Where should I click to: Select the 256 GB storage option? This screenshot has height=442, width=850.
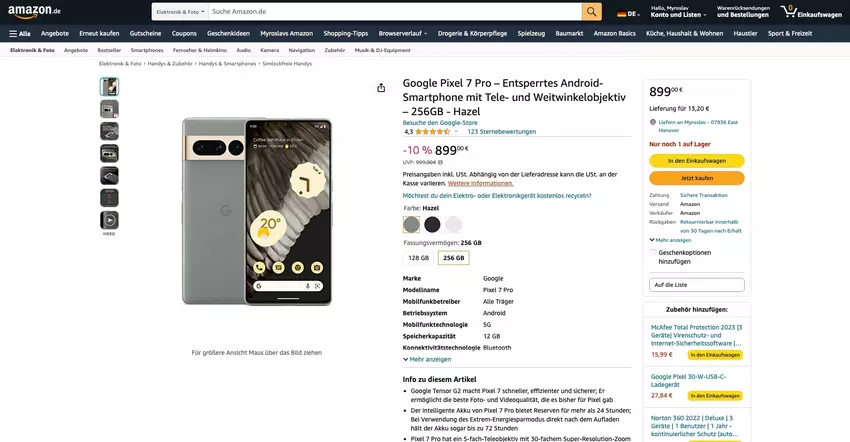coord(454,258)
